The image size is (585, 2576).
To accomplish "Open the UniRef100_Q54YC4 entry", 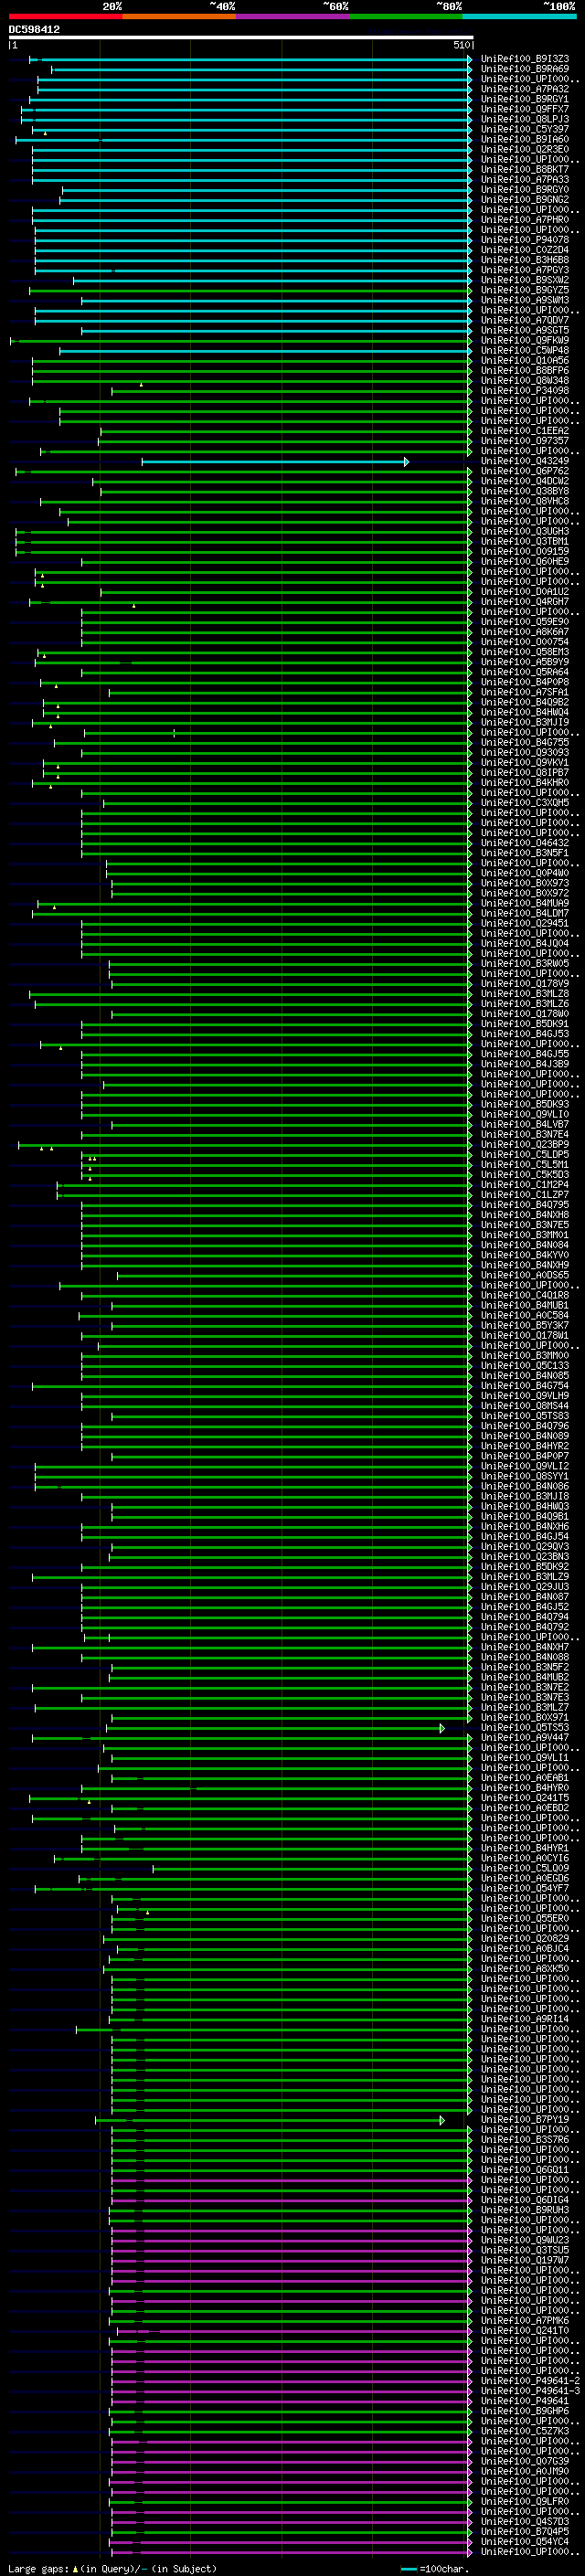I will [525, 2542].
